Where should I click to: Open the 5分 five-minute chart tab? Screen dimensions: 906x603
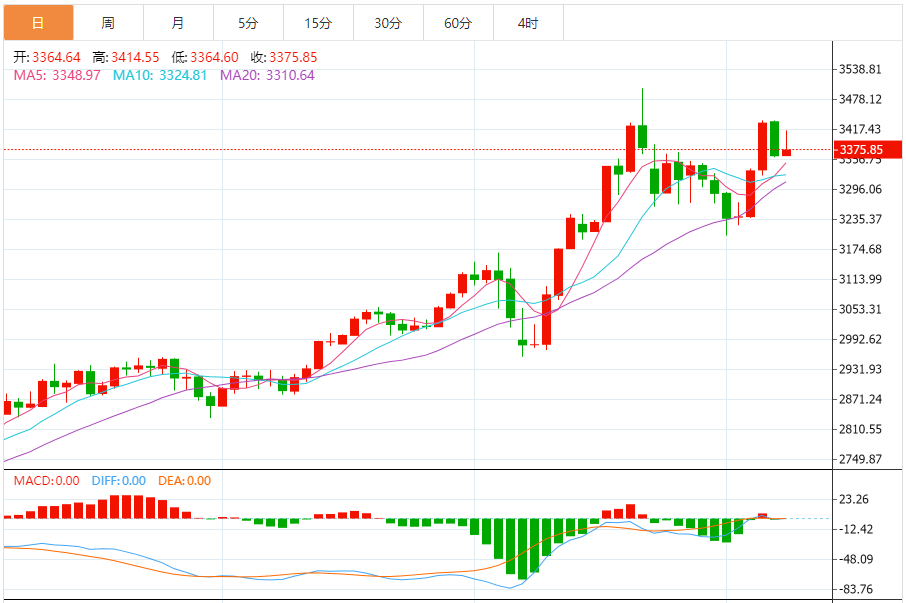coord(248,23)
